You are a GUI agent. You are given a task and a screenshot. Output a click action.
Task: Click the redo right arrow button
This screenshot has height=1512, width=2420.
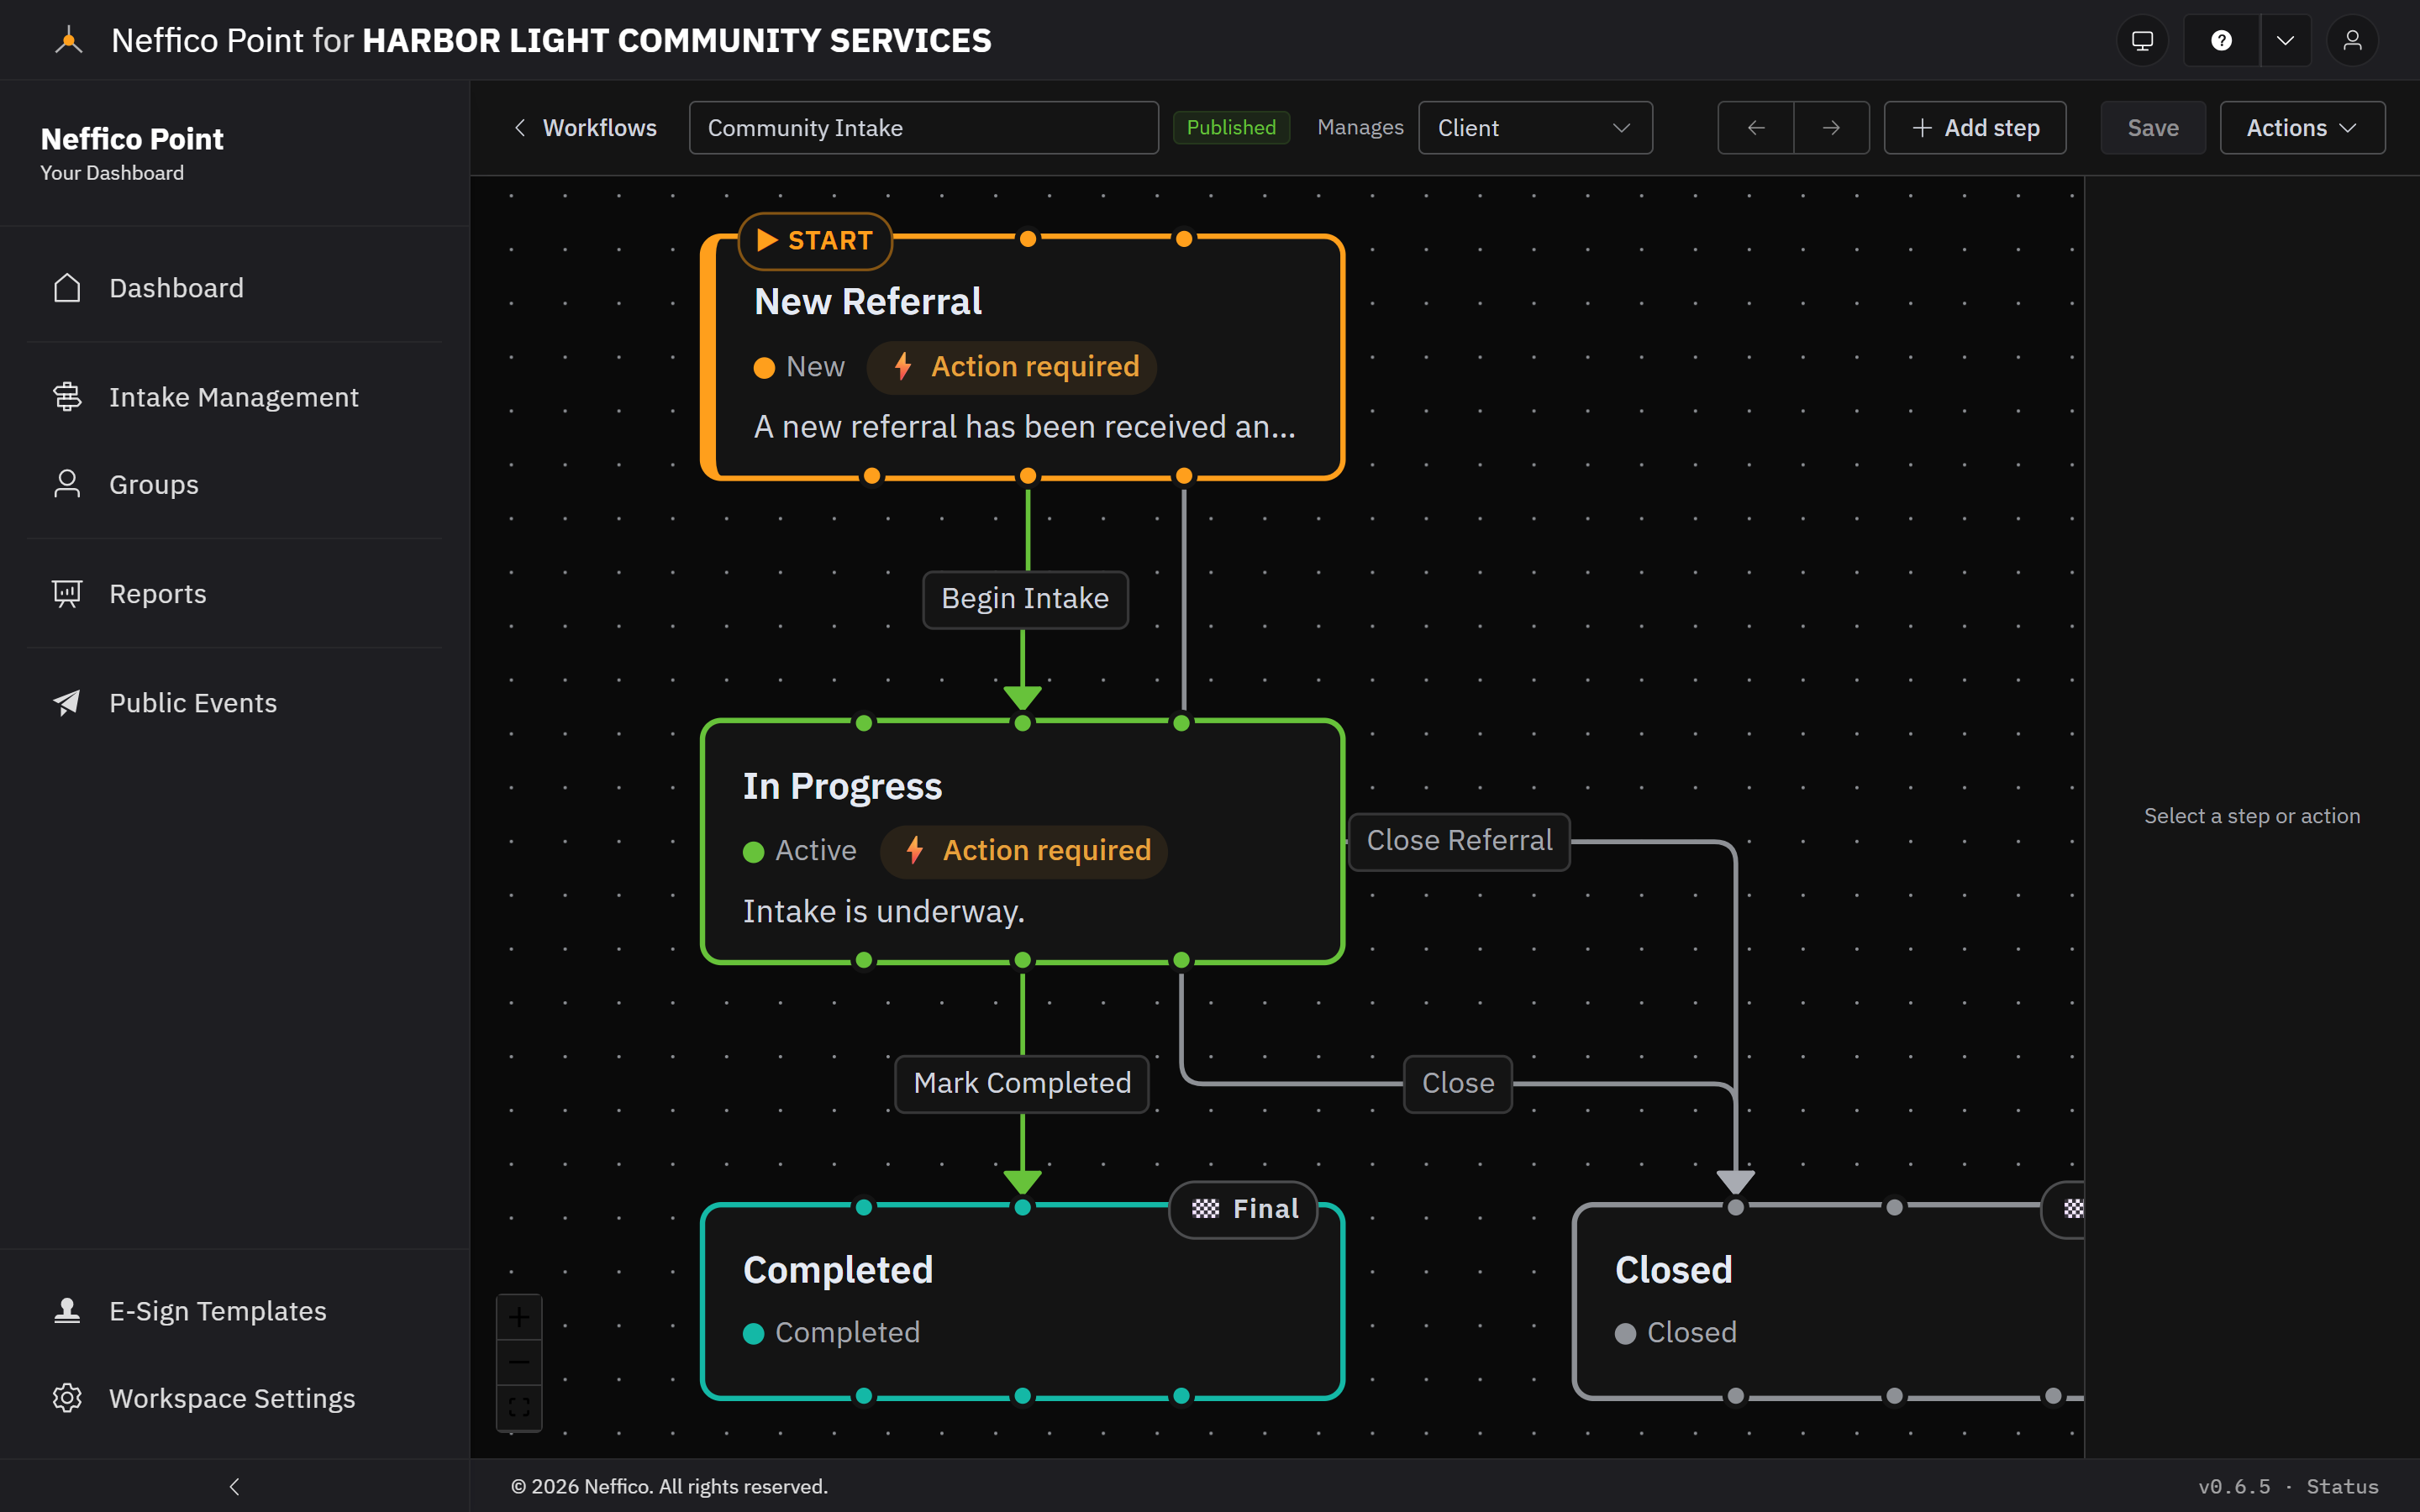tap(1831, 128)
